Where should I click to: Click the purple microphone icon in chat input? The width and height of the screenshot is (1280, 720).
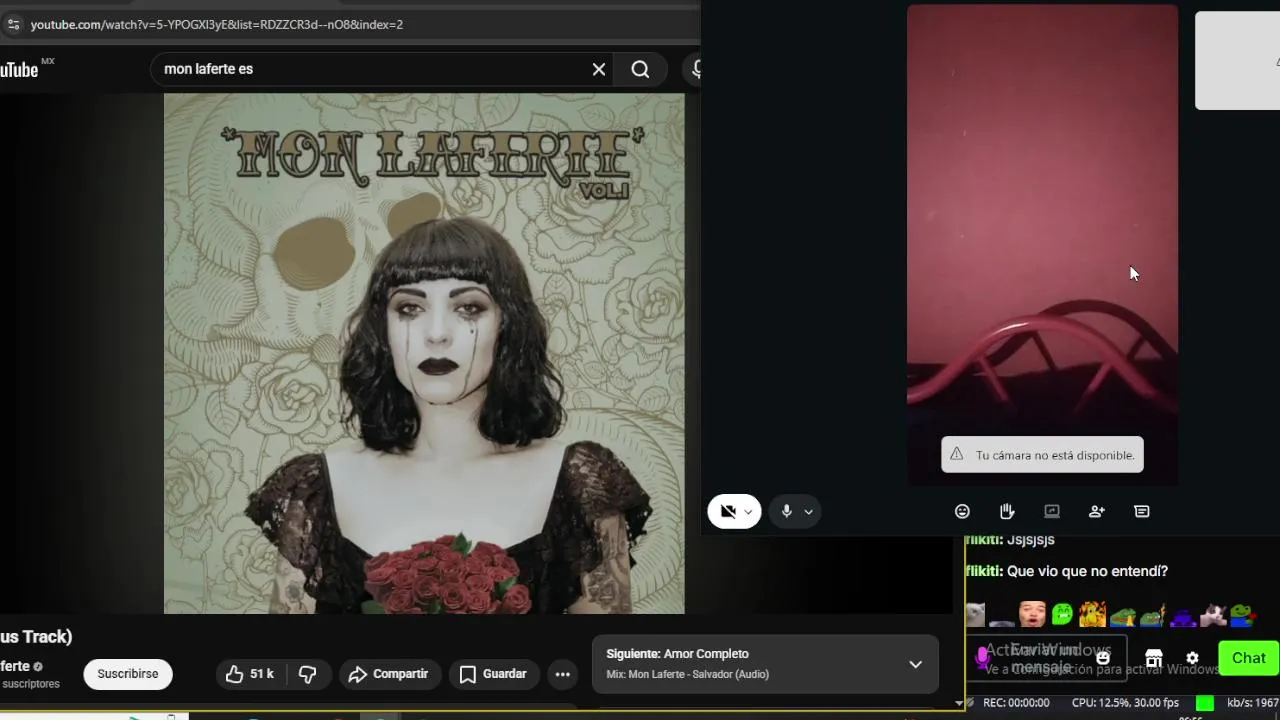tap(982, 658)
